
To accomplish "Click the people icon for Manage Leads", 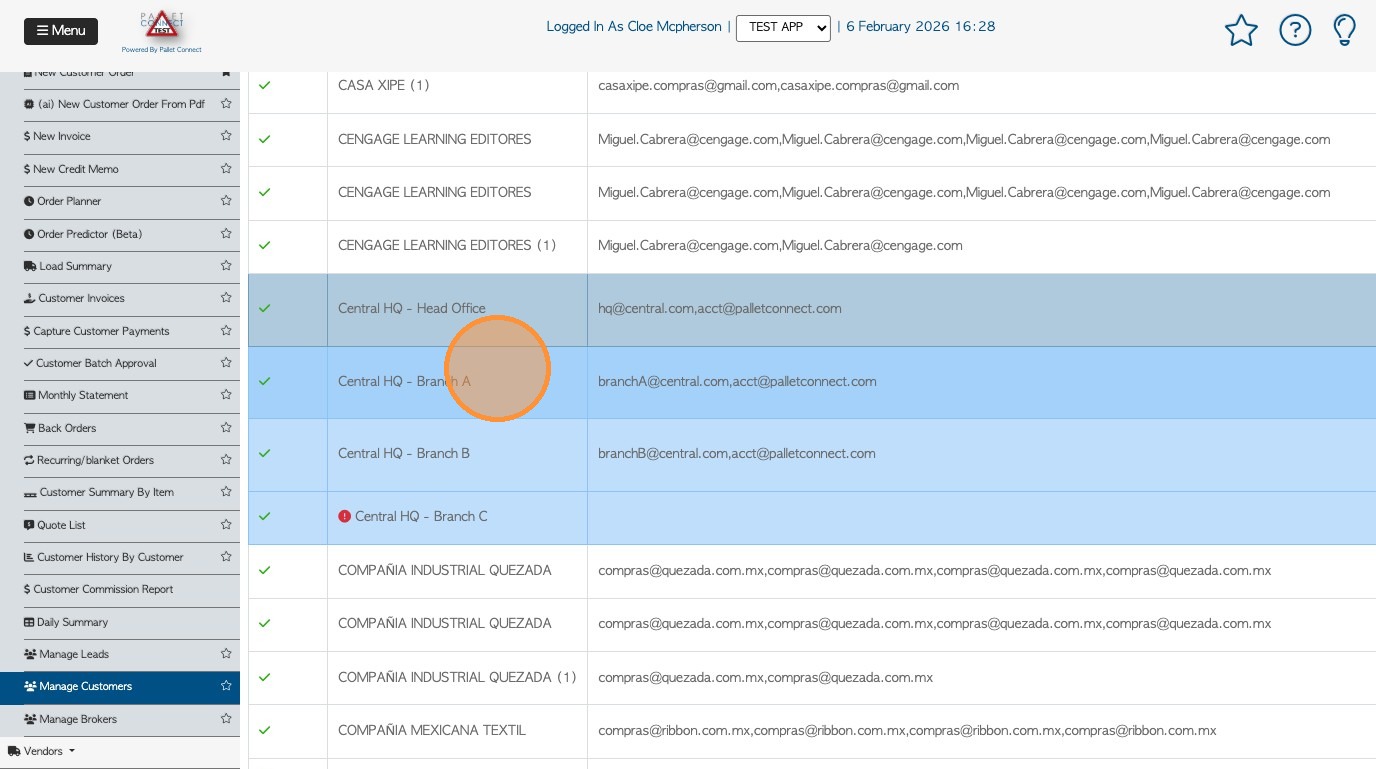I will (30, 654).
